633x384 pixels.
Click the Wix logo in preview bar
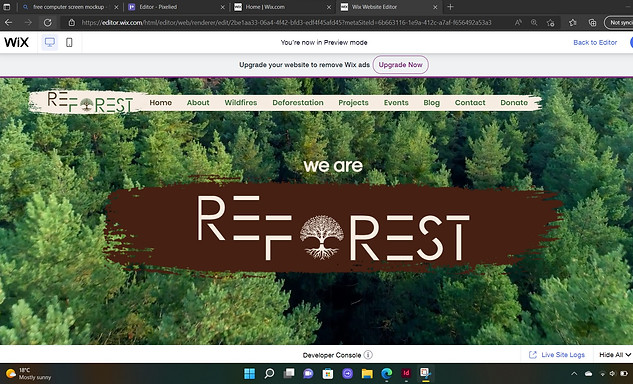[x=16, y=42]
